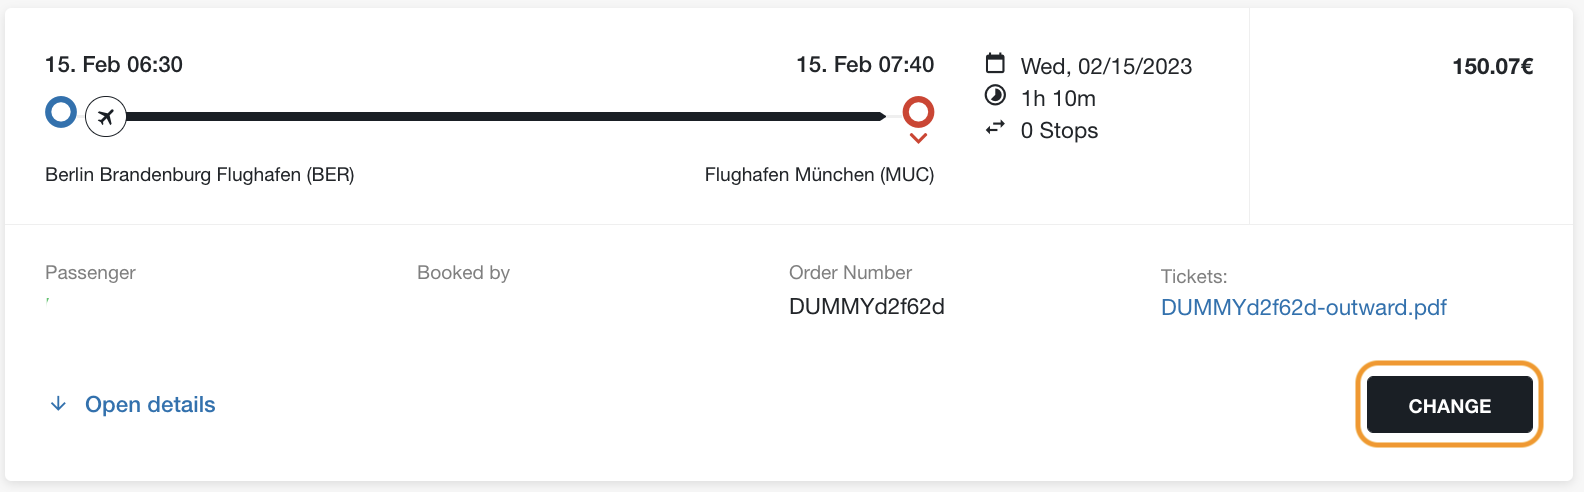This screenshot has height=492, width=1584.
Task: Click the 150.07€ price
Action: click(x=1492, y=66)
